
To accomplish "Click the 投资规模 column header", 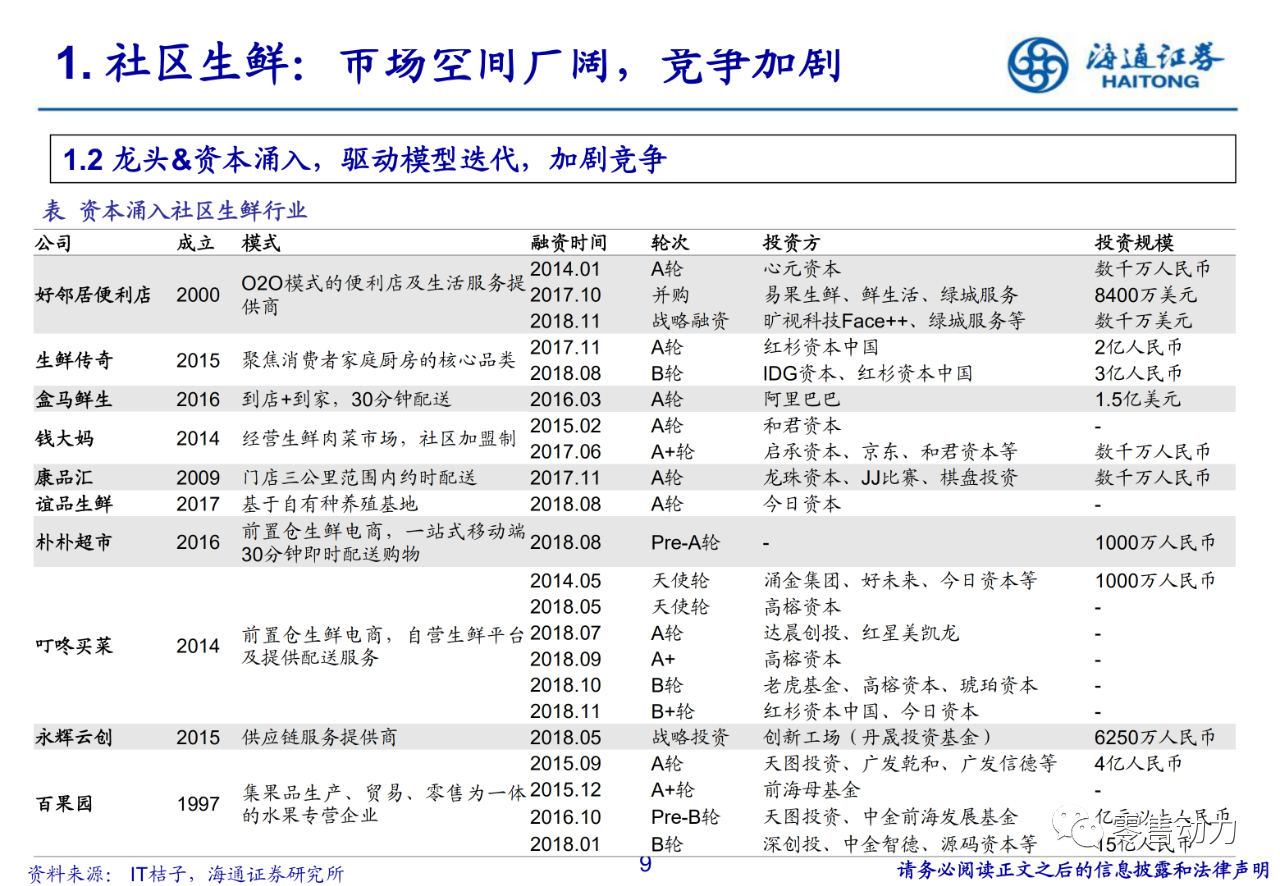I will pos(1134,243).
